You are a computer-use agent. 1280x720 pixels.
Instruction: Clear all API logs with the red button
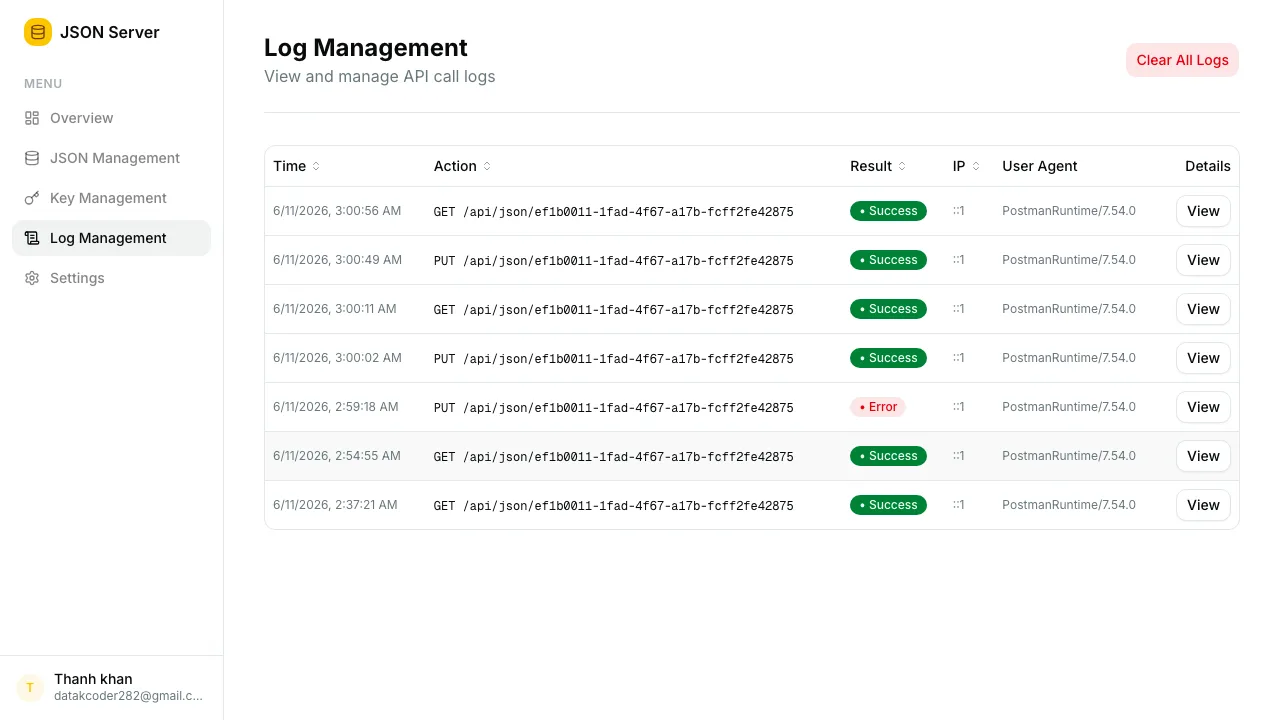1182,60
